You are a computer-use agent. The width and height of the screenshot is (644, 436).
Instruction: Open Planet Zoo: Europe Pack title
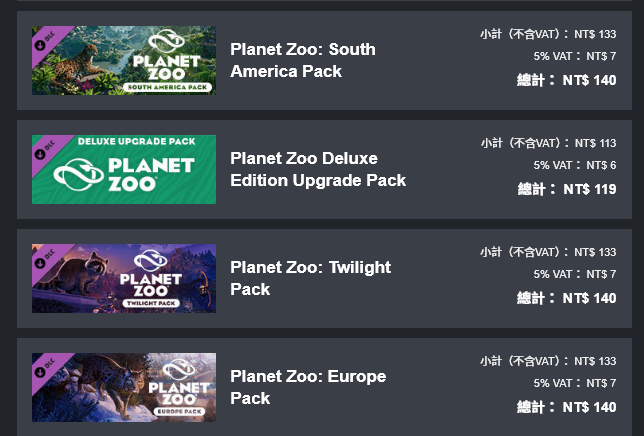(308, 387)
